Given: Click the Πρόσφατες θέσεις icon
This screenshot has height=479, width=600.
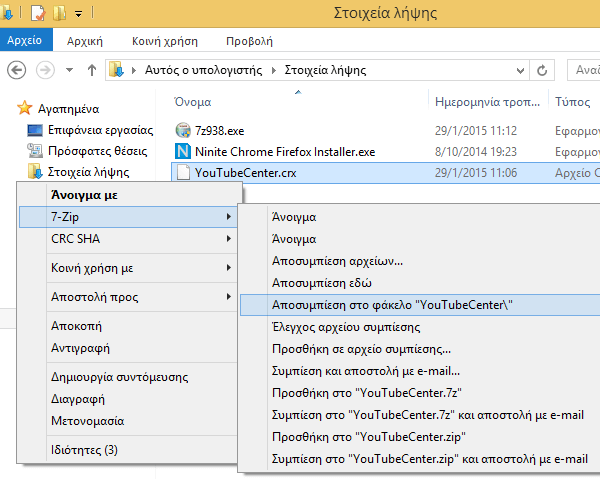Looking at the screenshot, I should [35, 151].
